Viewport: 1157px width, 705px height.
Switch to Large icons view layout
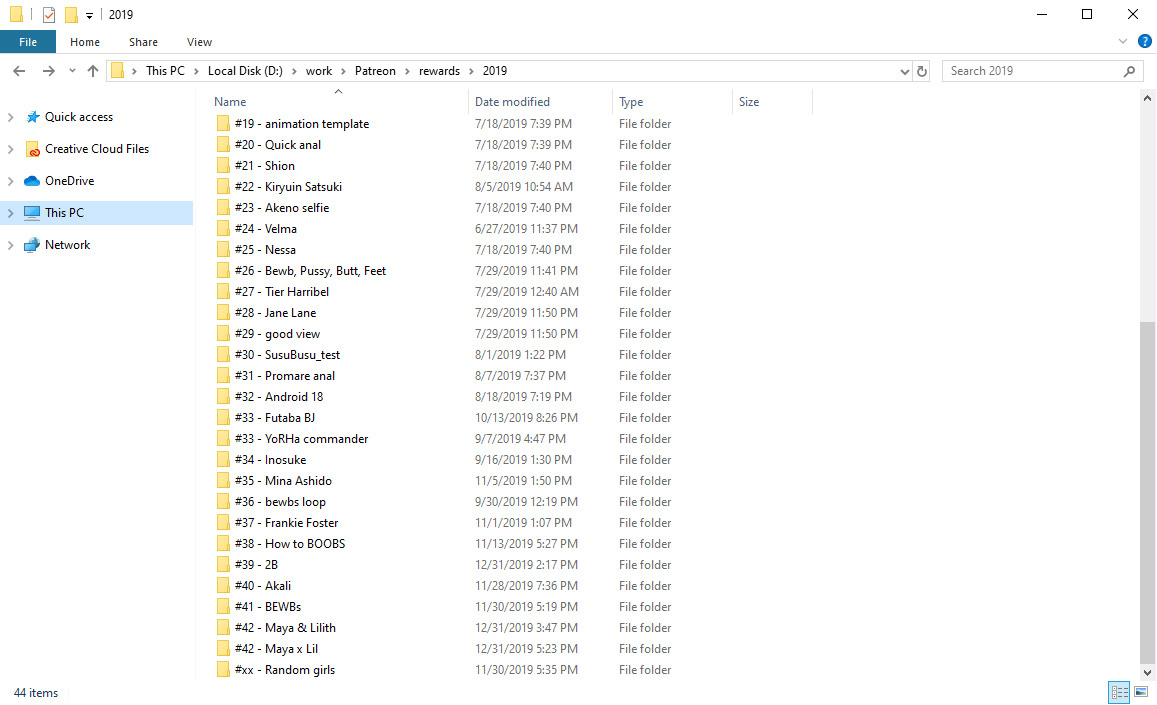coord(1141,692)
